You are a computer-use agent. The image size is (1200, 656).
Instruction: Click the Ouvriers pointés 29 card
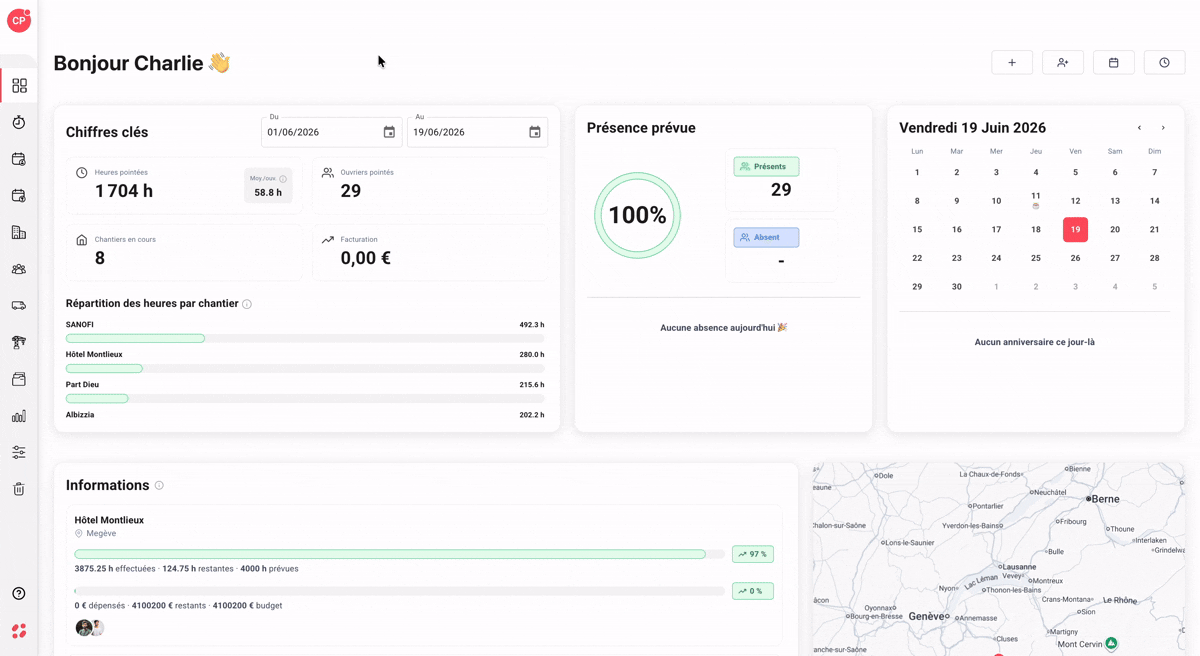point(430,184)
